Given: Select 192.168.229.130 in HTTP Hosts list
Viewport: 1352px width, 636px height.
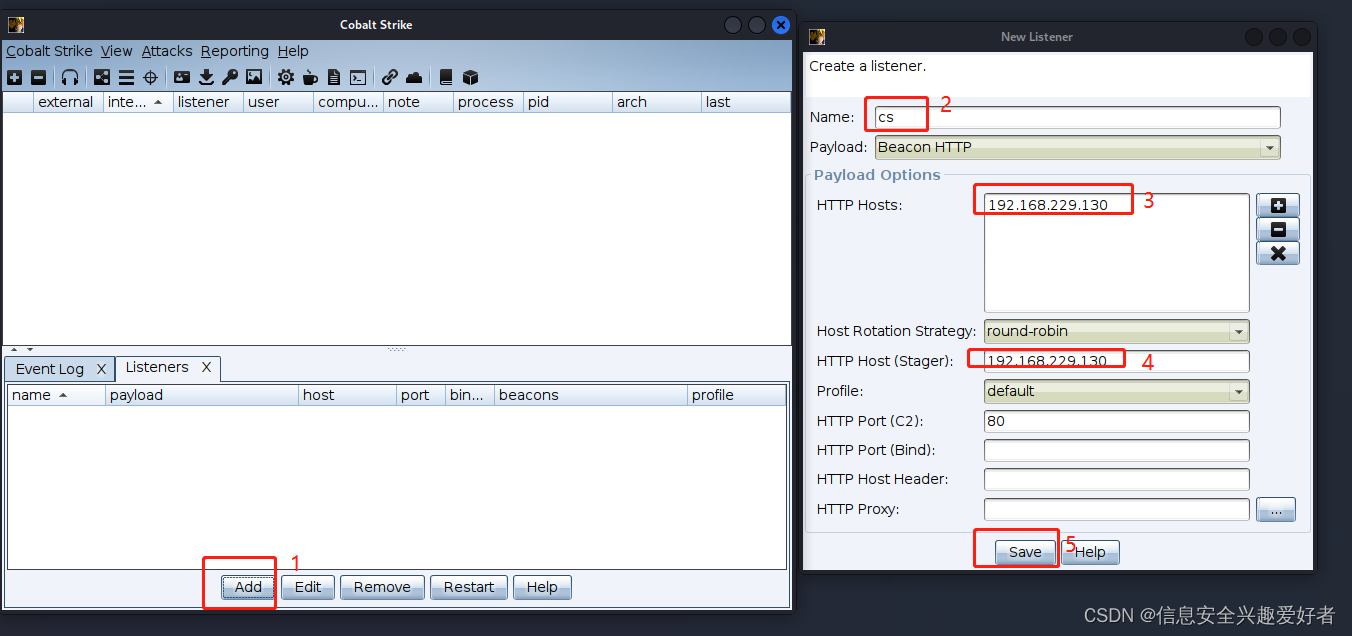Looking at the screenshot, I should pos(1048,205).
